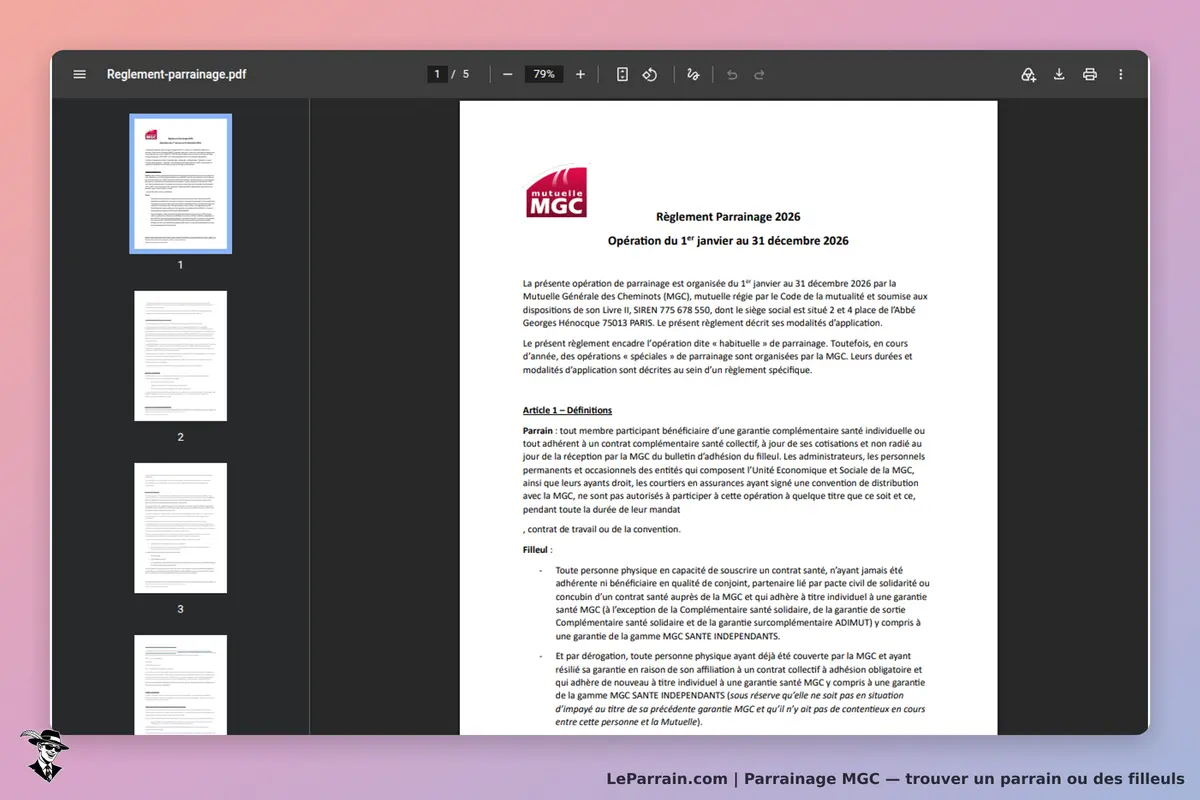Download the PDF file
This screenshot has width=1200, height=800.
pos(1059,74)
